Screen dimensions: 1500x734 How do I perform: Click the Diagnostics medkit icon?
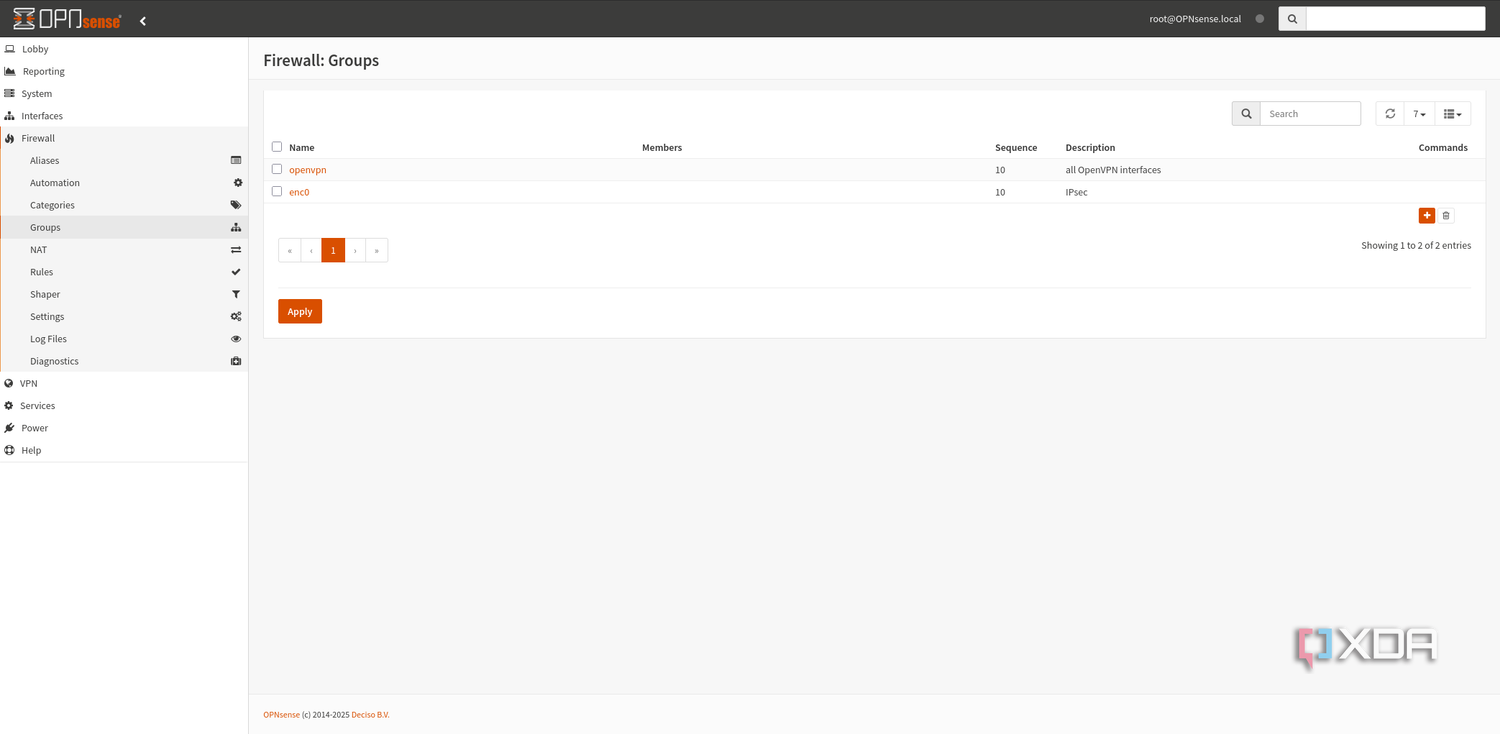pos(236,361)
